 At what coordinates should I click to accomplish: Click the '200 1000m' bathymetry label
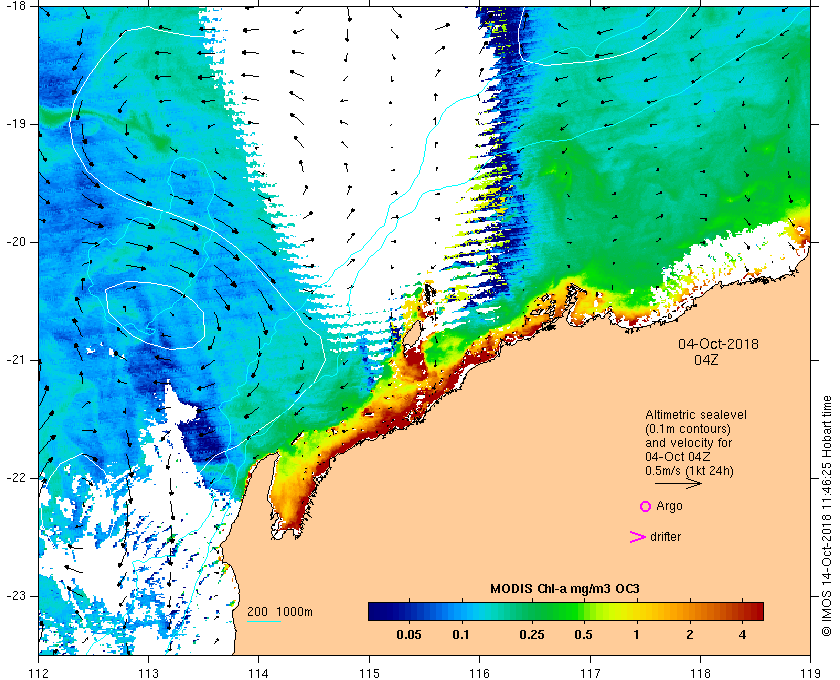point(280,612)
